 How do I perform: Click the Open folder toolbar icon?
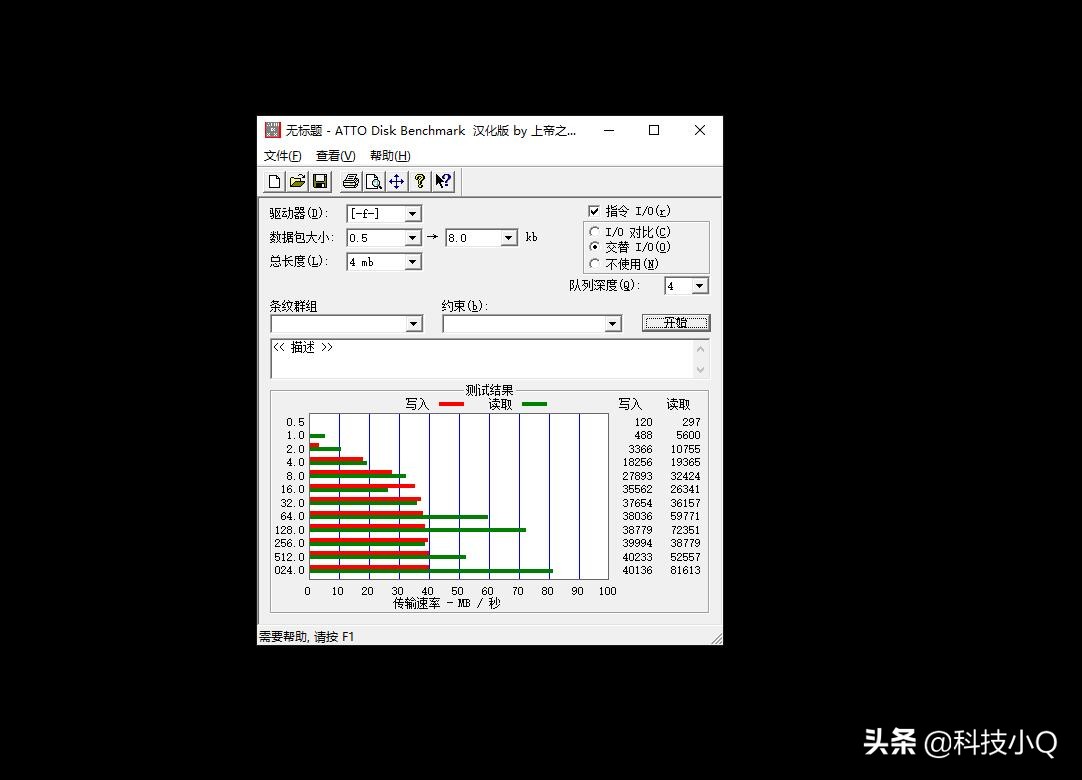[297, 182]
